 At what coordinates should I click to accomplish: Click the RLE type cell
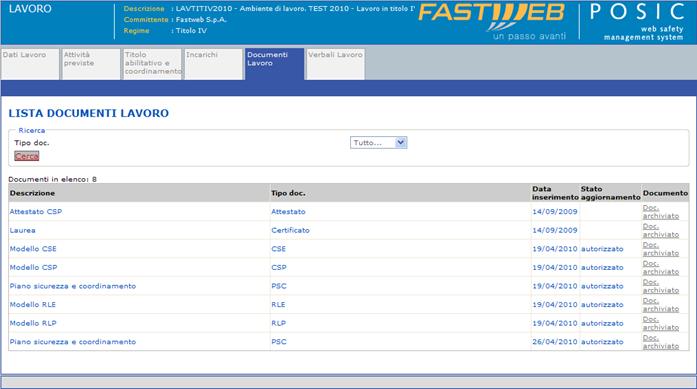click(278, 305)
